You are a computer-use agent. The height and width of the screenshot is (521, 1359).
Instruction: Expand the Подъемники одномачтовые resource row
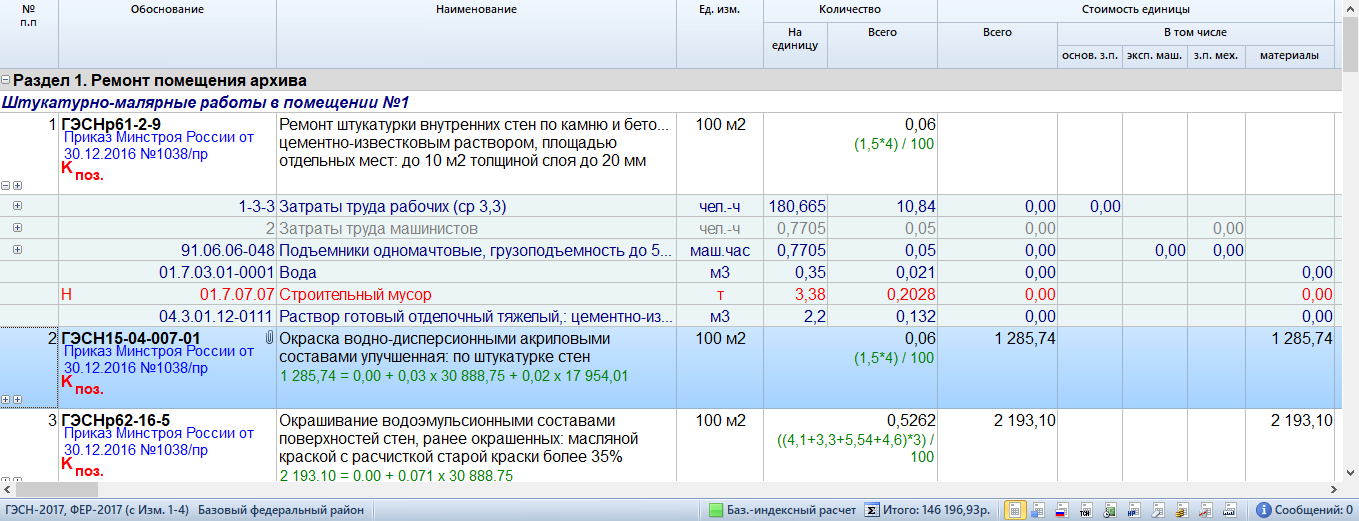(x=17, y=250)
